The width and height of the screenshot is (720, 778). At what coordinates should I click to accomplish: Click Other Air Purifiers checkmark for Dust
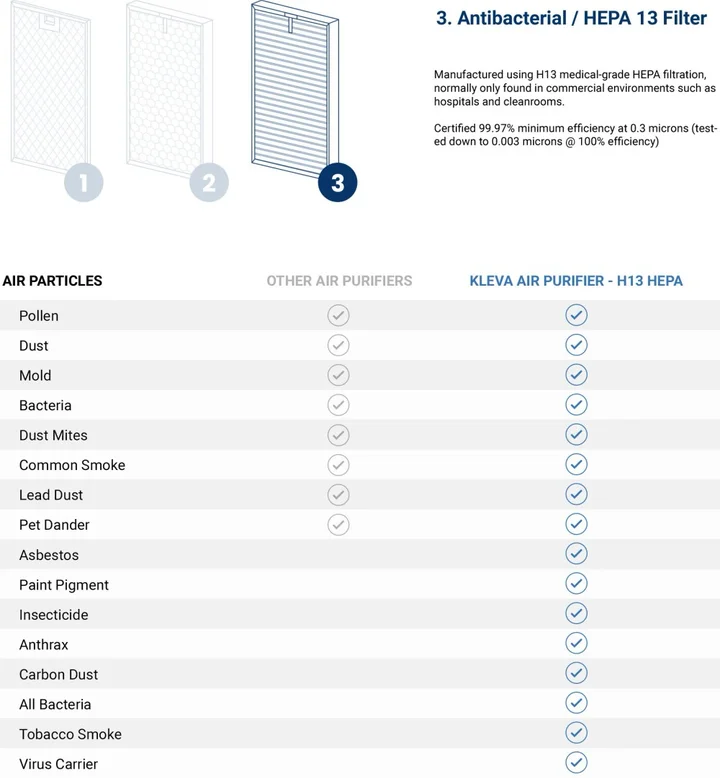[339, 346]
